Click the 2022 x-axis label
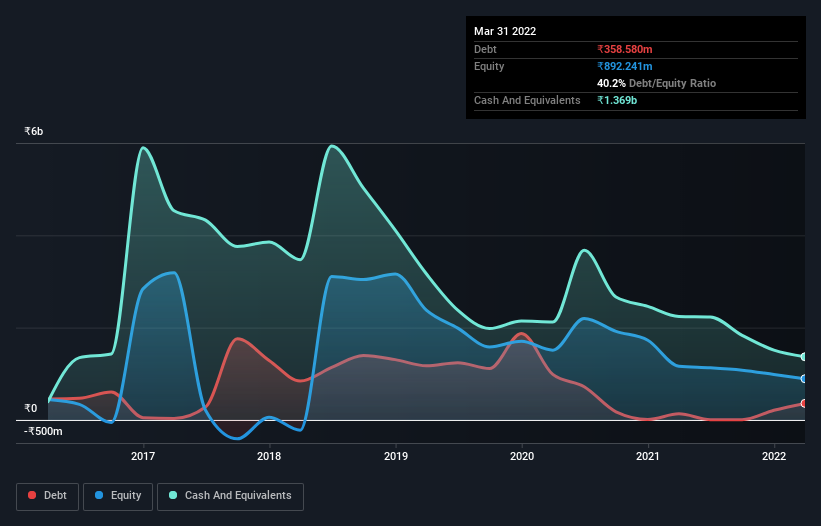The height and width of the screenshot is (526, 821). coord(774,456)
